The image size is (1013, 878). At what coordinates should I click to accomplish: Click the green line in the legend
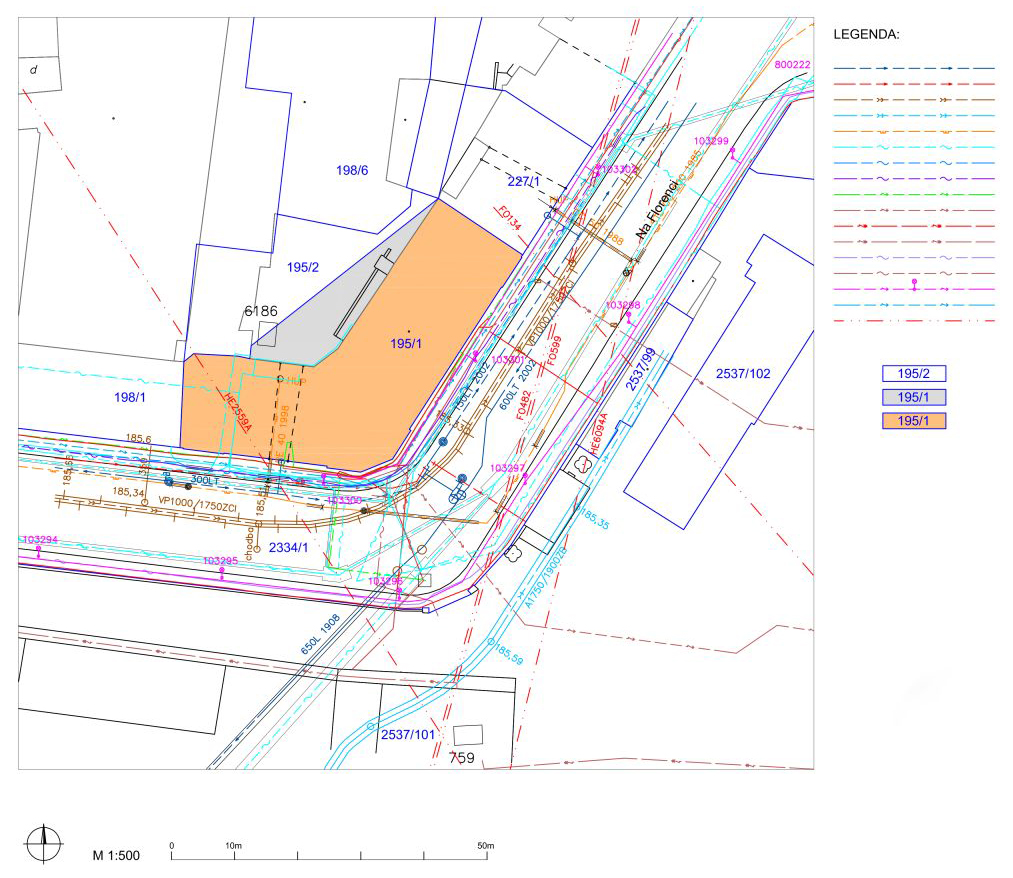[914, 193]
